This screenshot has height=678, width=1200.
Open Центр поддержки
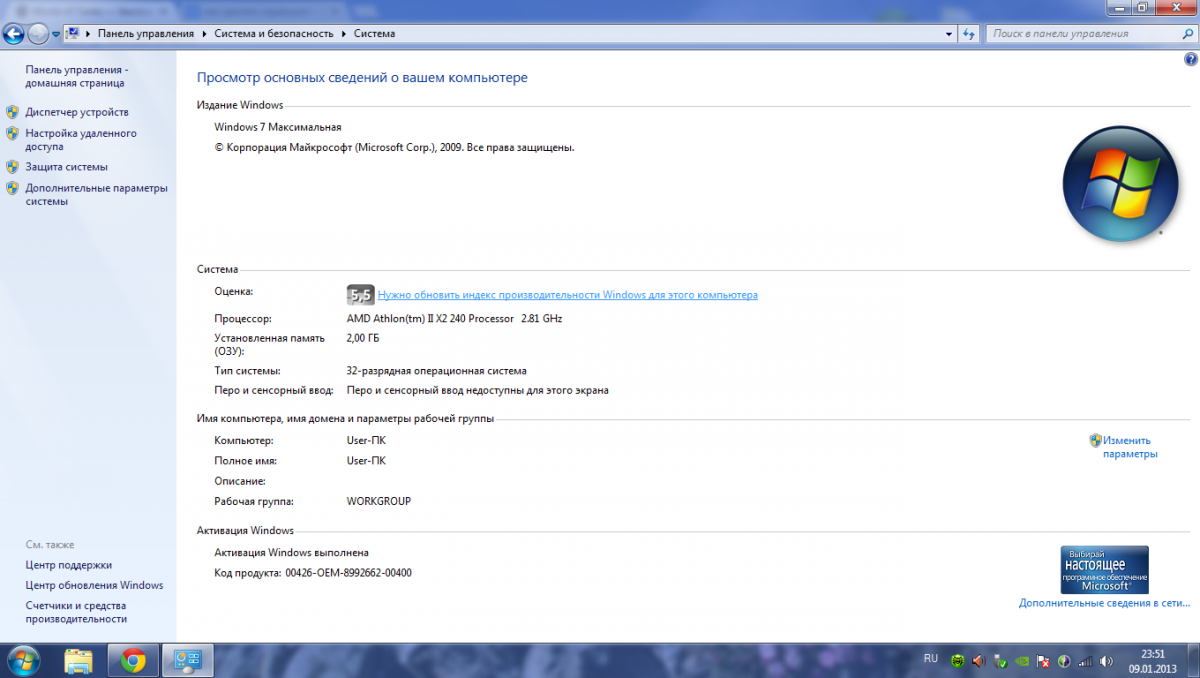coord(69,565)
